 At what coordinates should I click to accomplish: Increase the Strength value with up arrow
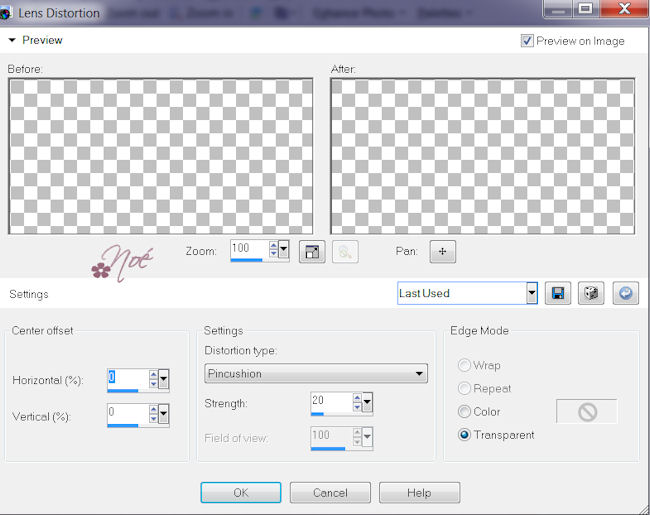[x=356, y=398]
